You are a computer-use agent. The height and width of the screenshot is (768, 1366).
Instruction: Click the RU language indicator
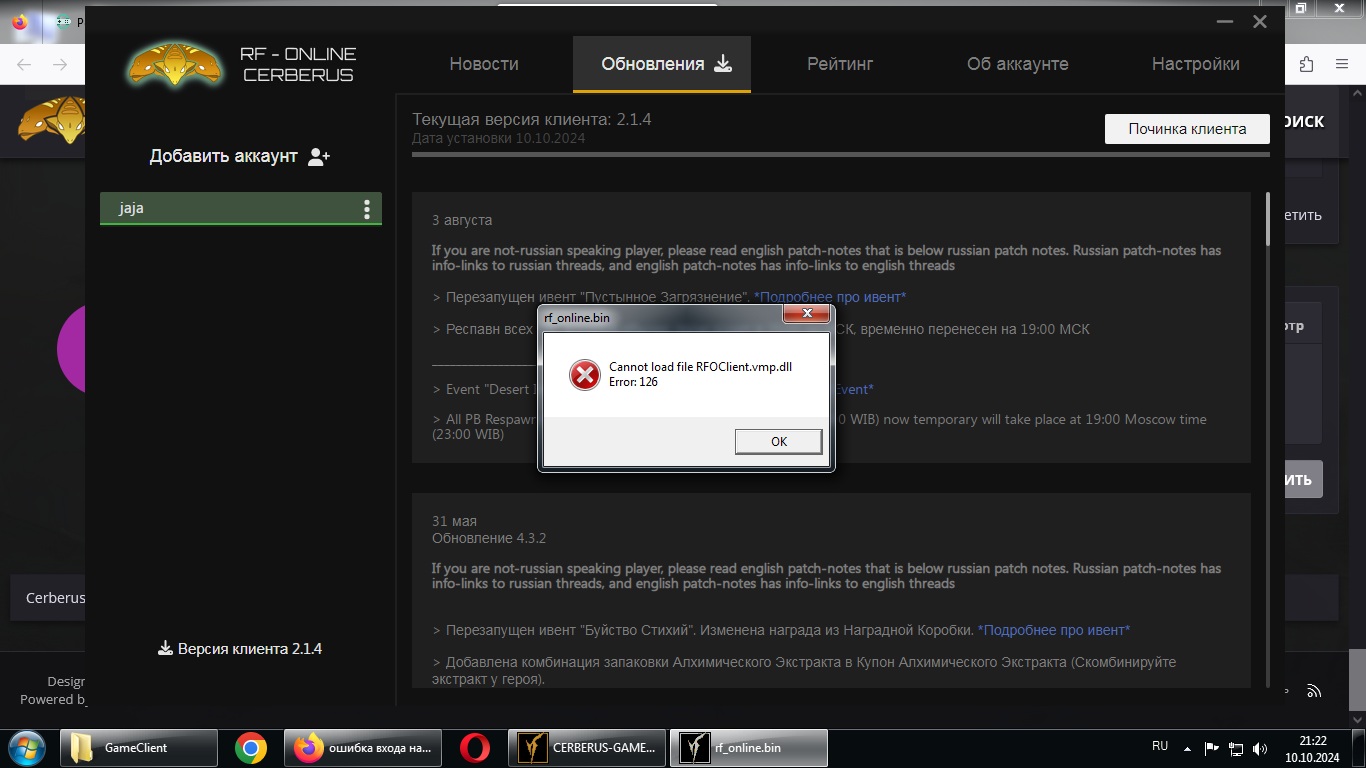click(x=1160, y=746)
